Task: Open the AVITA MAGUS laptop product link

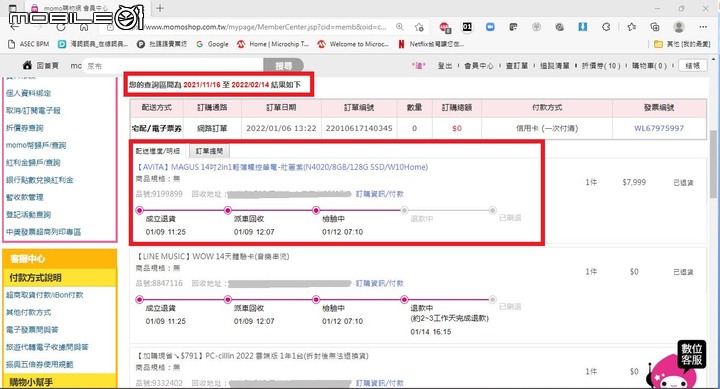Action: [x=282, y=167]
